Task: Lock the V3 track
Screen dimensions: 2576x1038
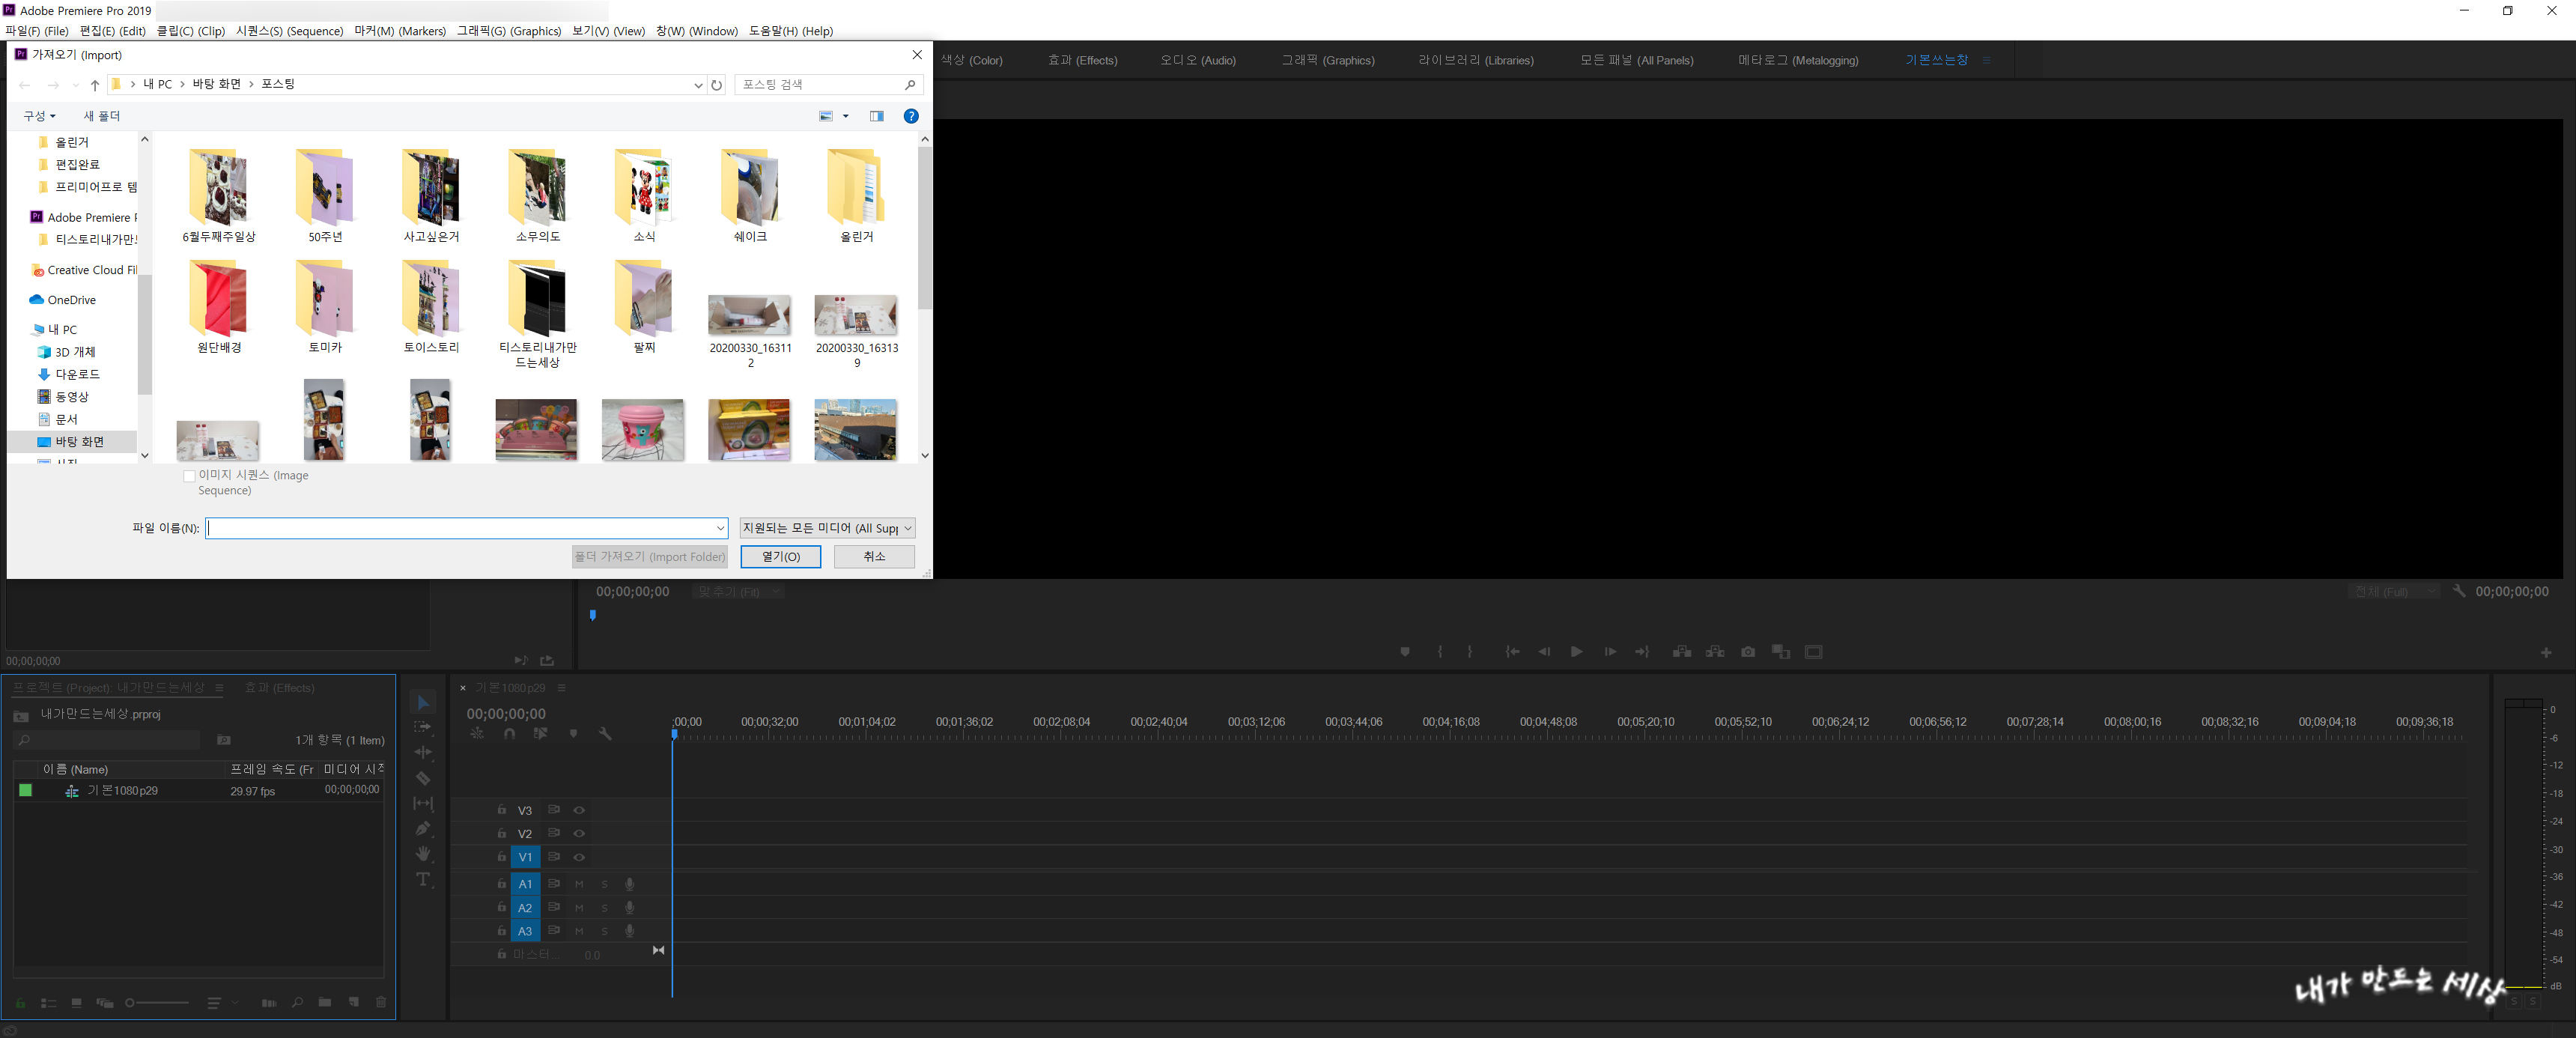Action: [x=501, y=810]
